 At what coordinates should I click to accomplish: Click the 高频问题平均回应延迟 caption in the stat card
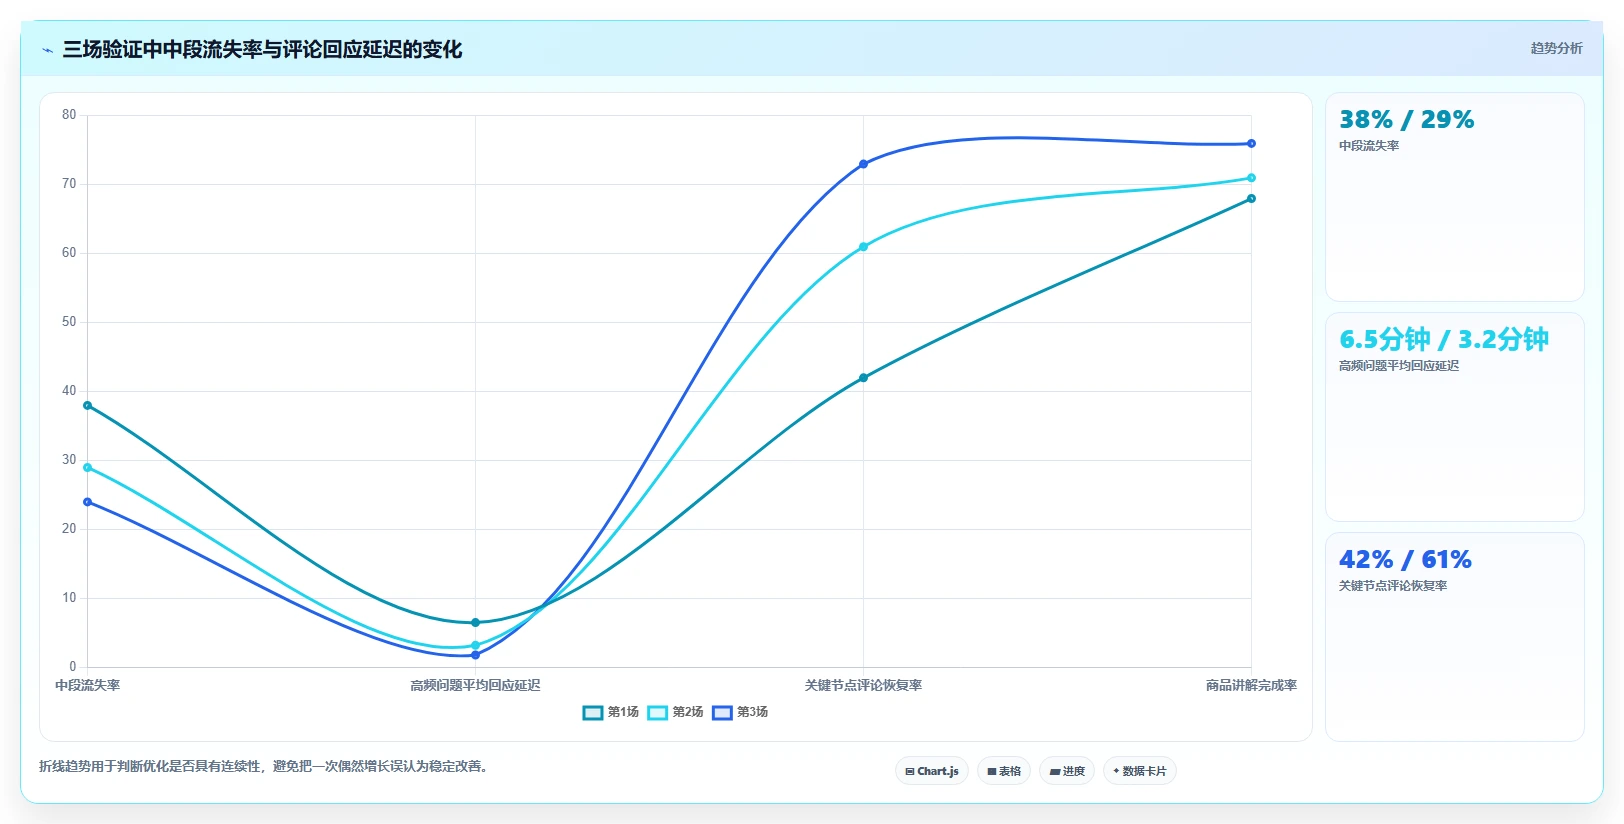click(1399, 366)
